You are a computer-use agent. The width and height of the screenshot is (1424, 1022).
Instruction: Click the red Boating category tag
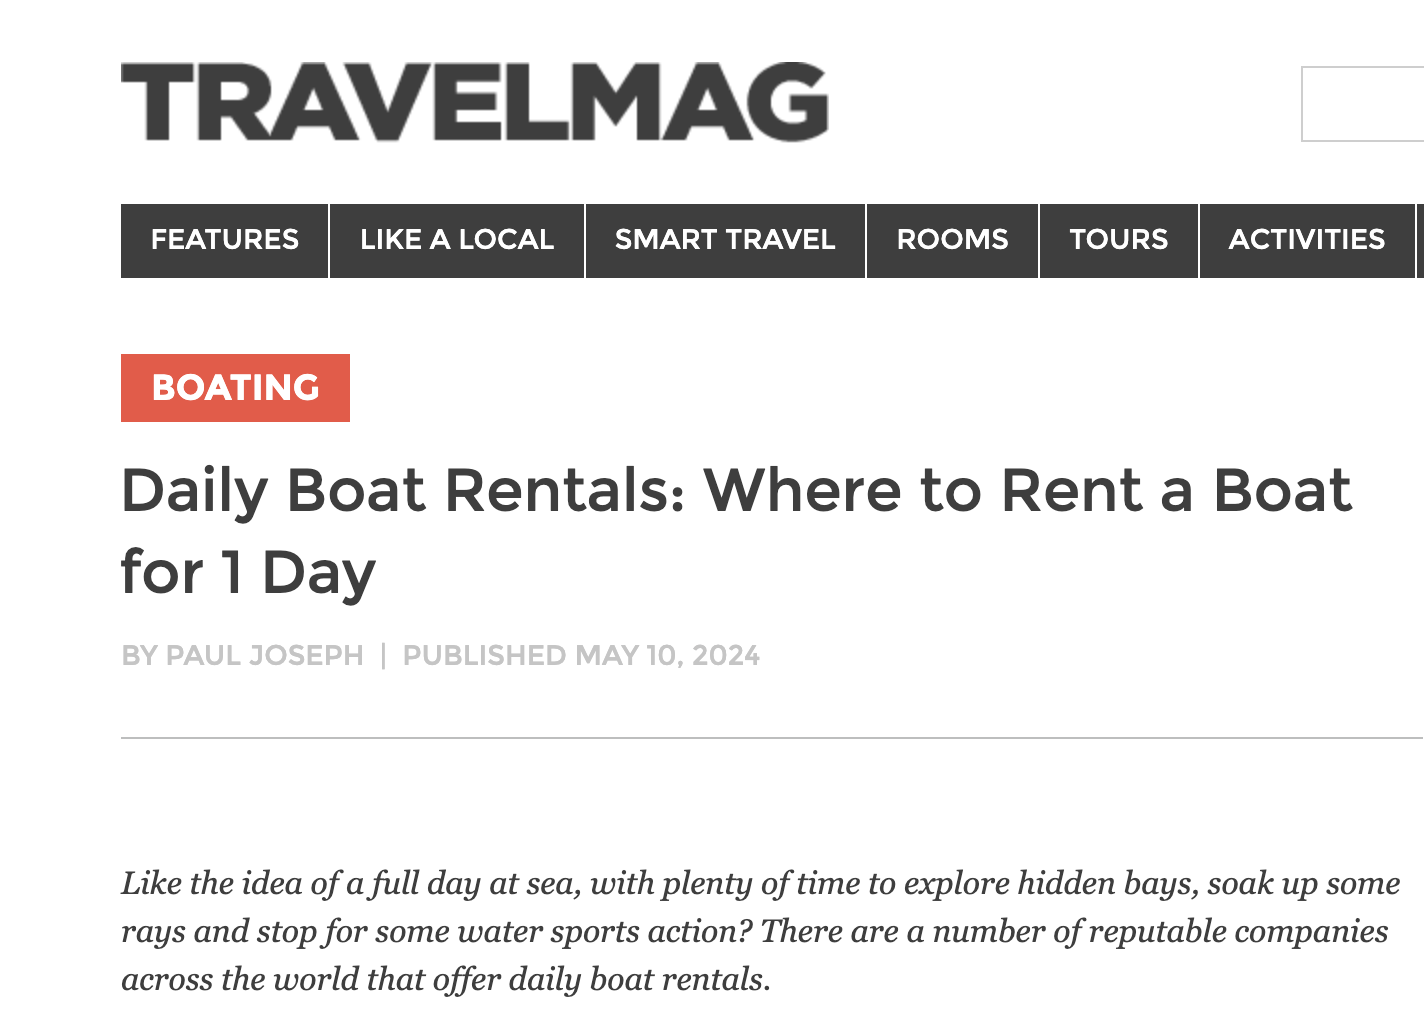235,388
